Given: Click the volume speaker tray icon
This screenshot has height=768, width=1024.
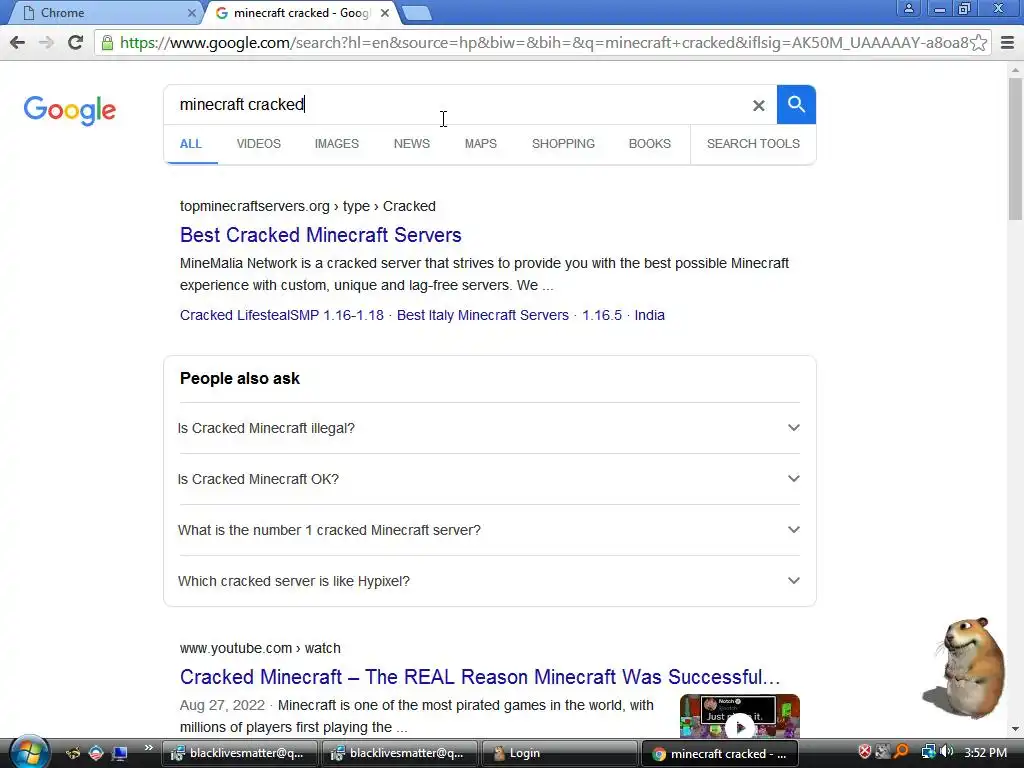Looking at the screenshot, I should pos(946,752).
